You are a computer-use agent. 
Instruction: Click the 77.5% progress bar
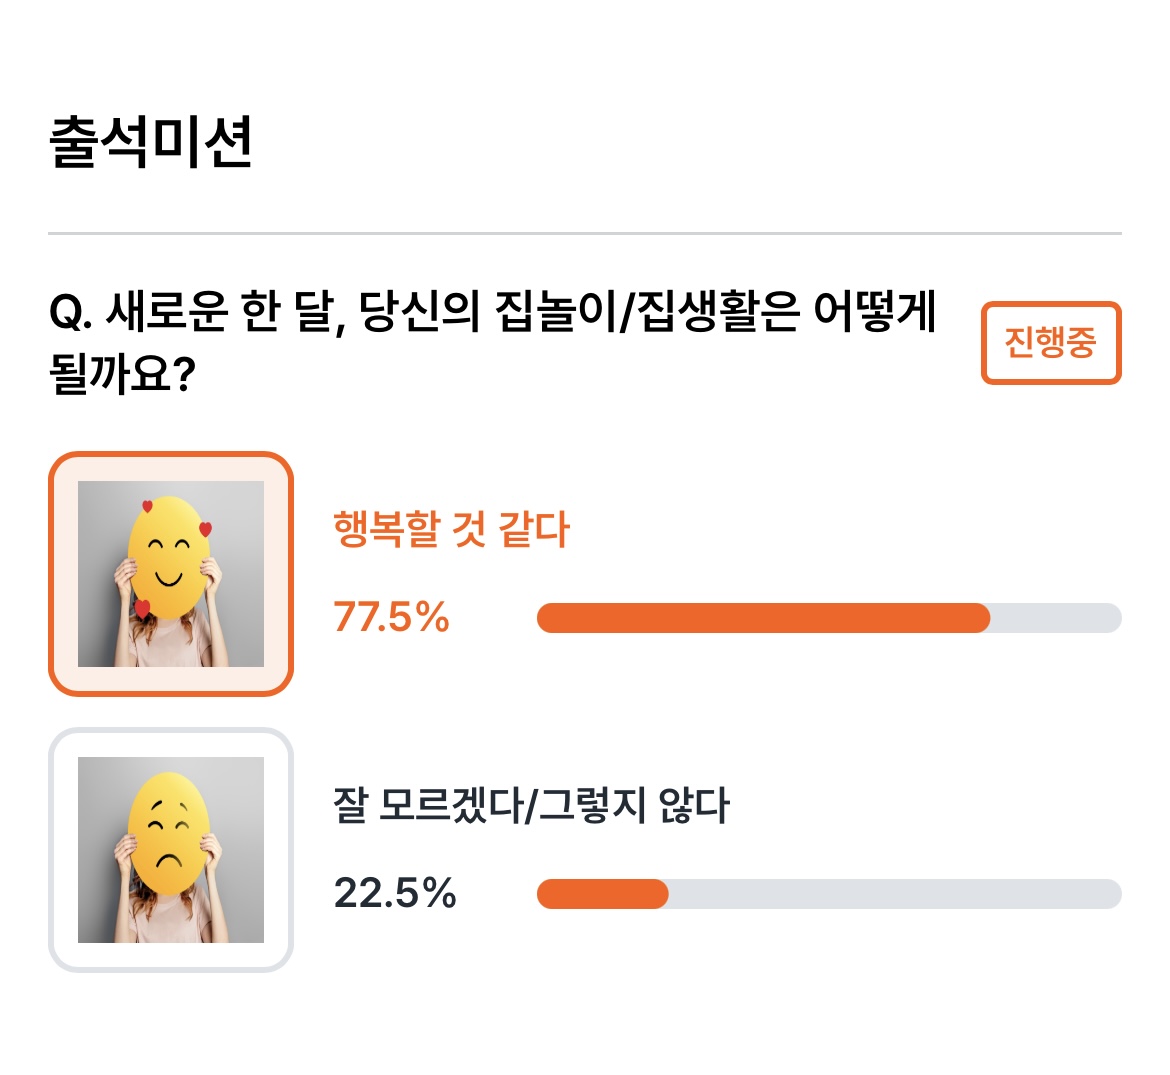pos(829,618)
